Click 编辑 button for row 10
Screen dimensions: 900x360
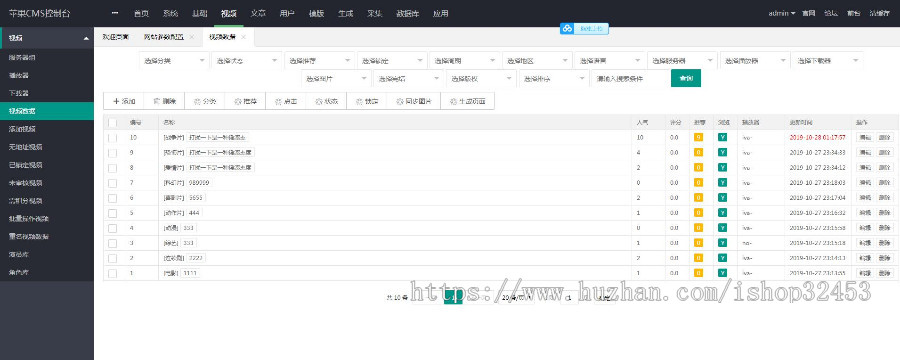(x=864, y=137)
